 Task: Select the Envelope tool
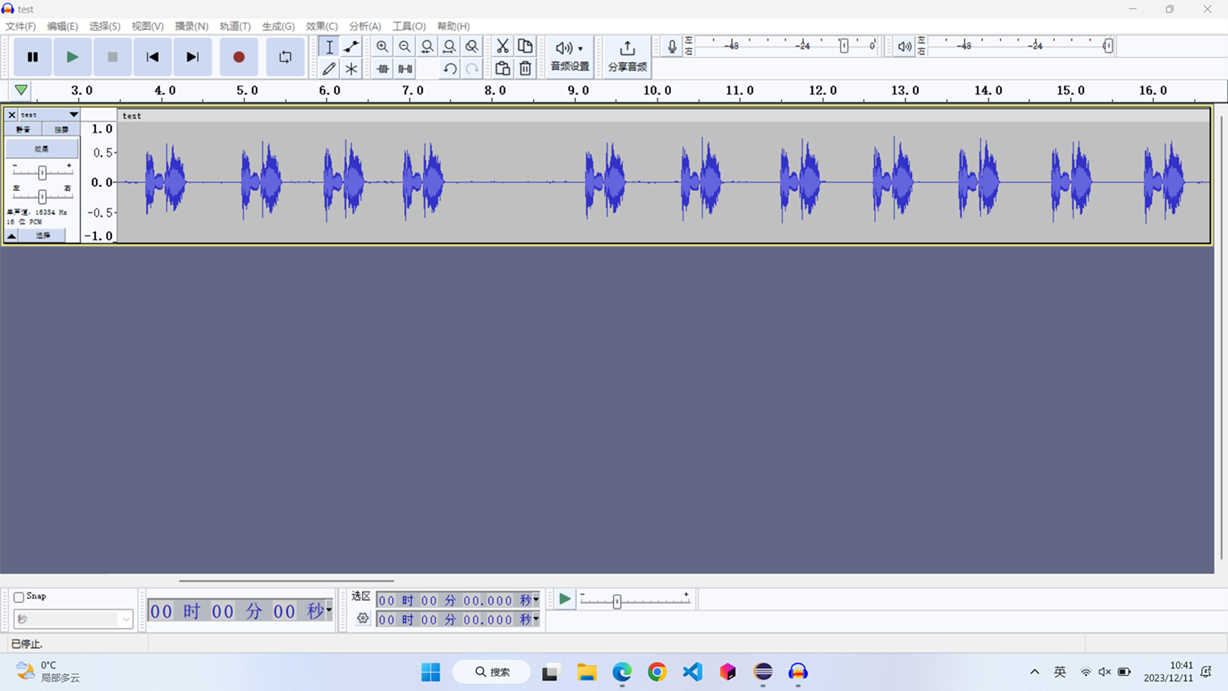[351, 47]
